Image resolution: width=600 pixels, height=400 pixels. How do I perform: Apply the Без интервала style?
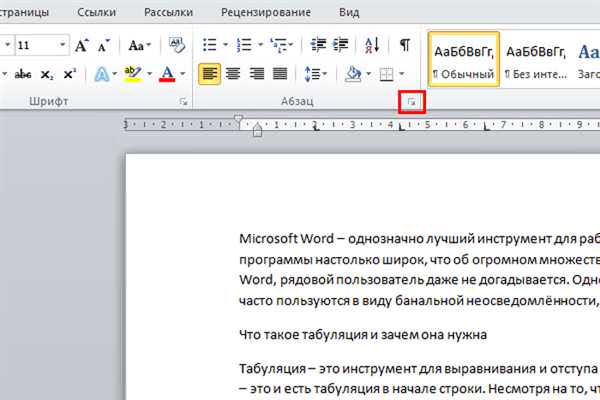535,59
